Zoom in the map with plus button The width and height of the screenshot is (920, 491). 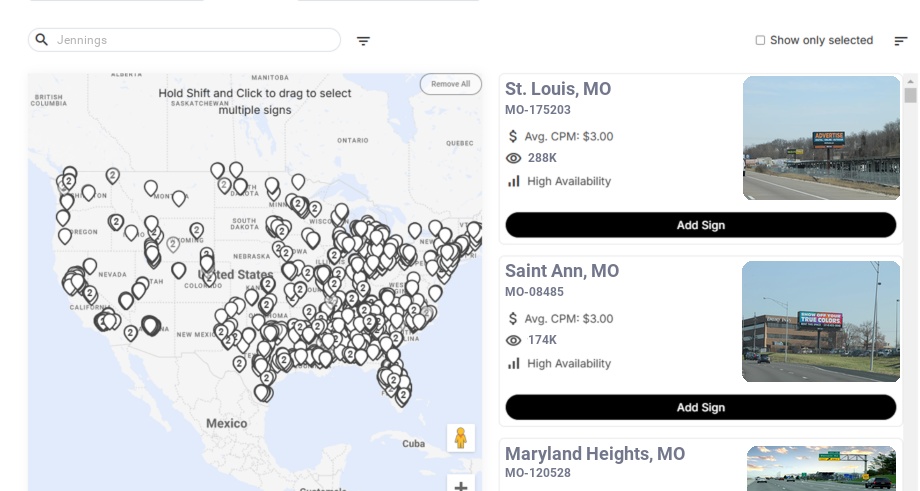pyautogui.click(x=461, y=486)
